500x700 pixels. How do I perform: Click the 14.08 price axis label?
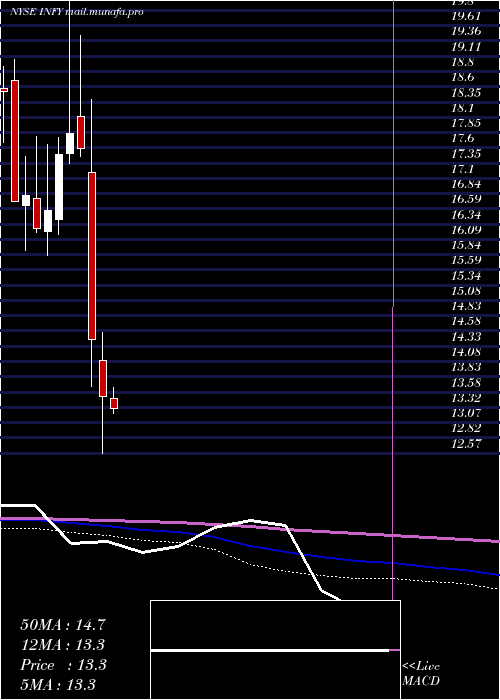pyautogui.click(x=466, y=352)
